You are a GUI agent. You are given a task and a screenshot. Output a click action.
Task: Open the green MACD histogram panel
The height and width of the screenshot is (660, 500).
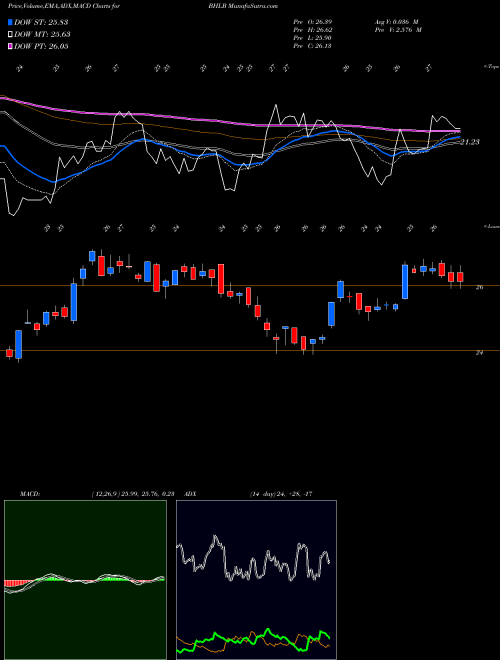pyautogui.click(x=85, y=580)
